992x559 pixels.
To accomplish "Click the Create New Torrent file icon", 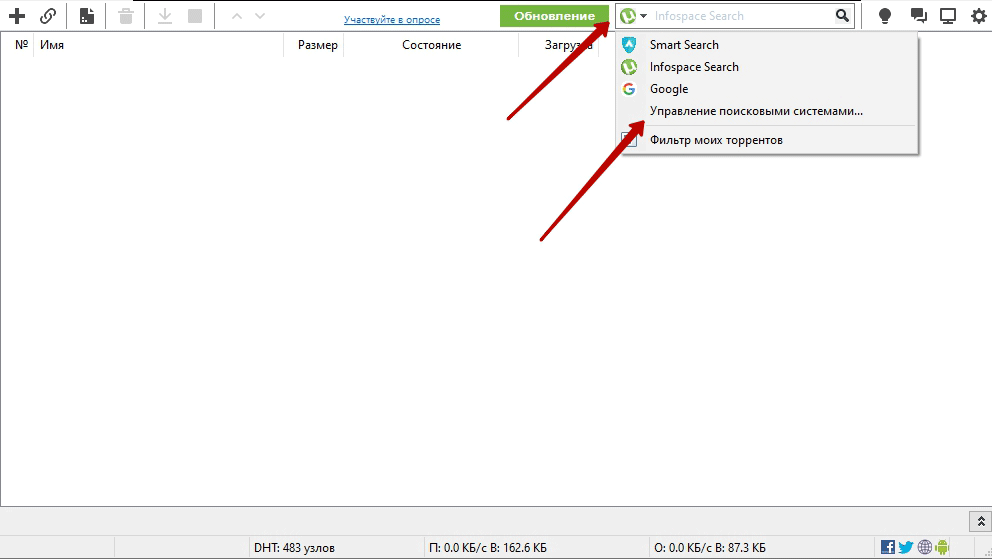I will (87, 16).
